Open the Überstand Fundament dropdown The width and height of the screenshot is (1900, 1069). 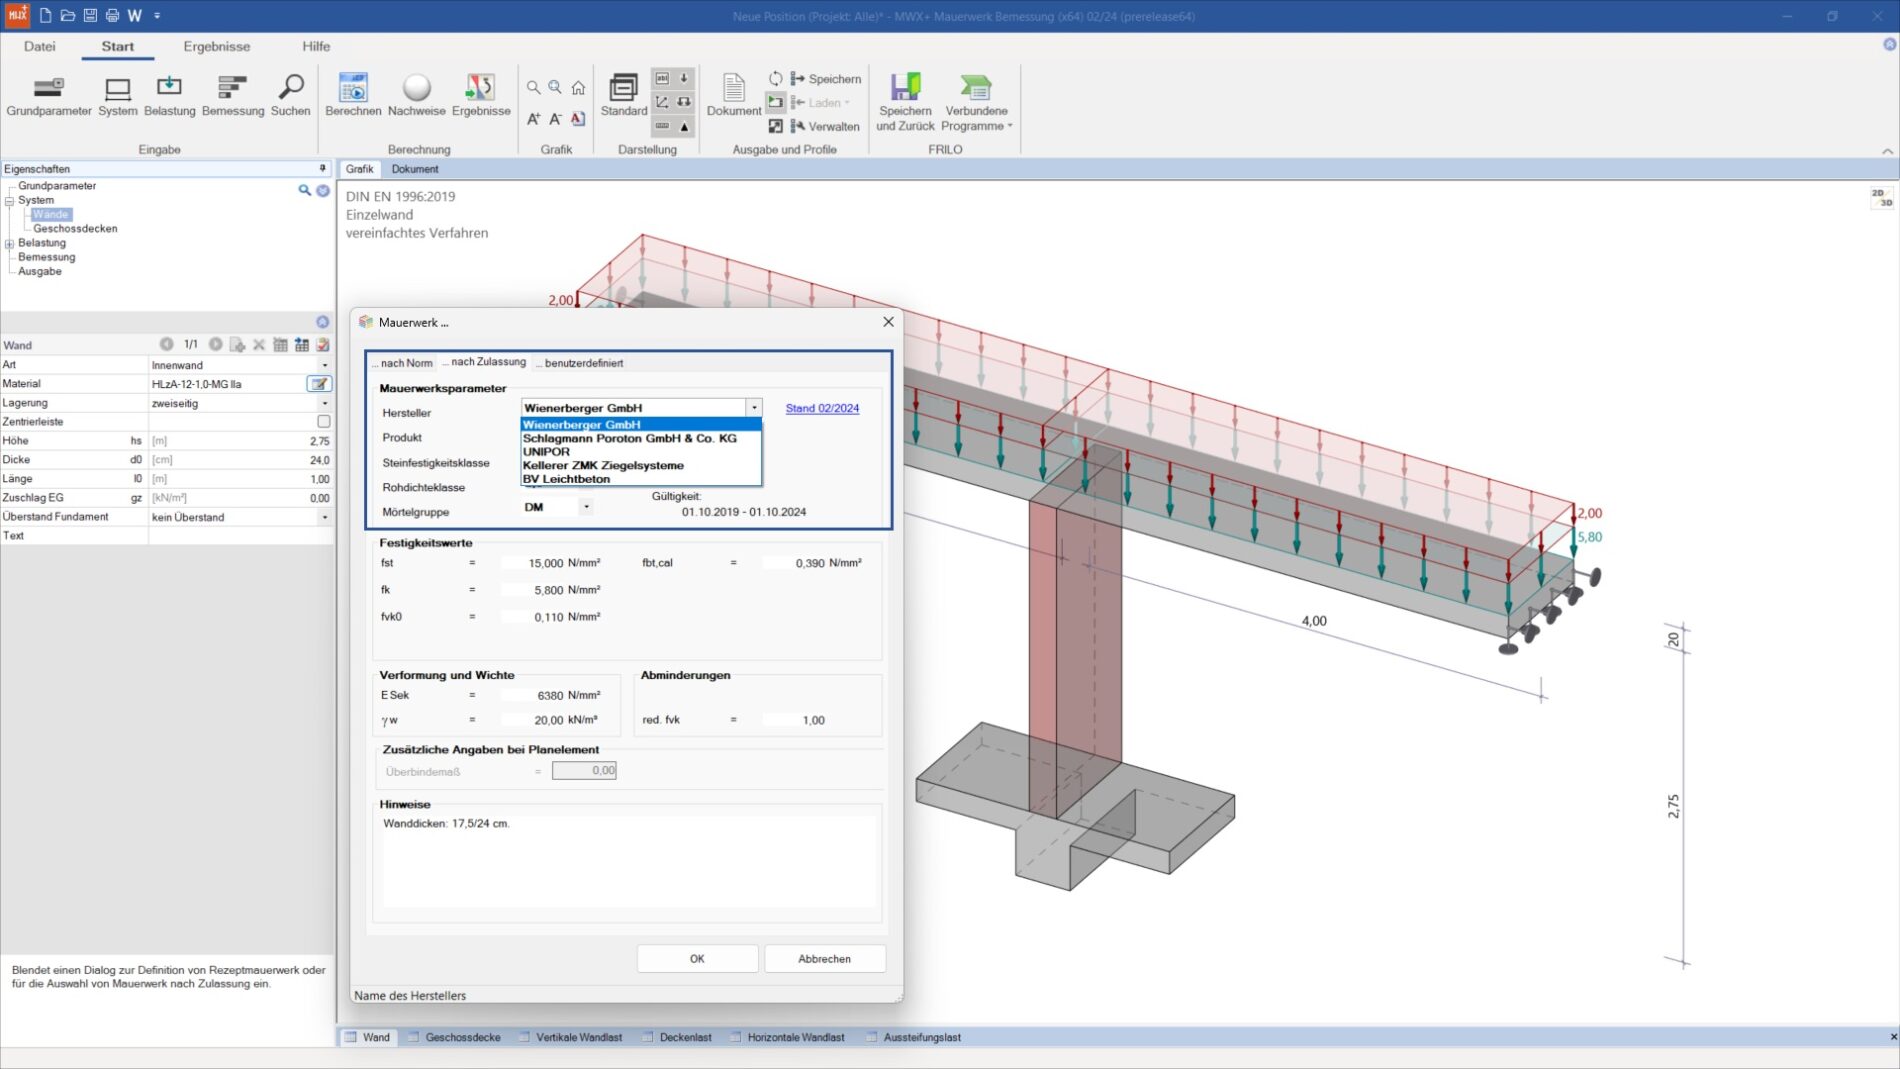(324, 517)
